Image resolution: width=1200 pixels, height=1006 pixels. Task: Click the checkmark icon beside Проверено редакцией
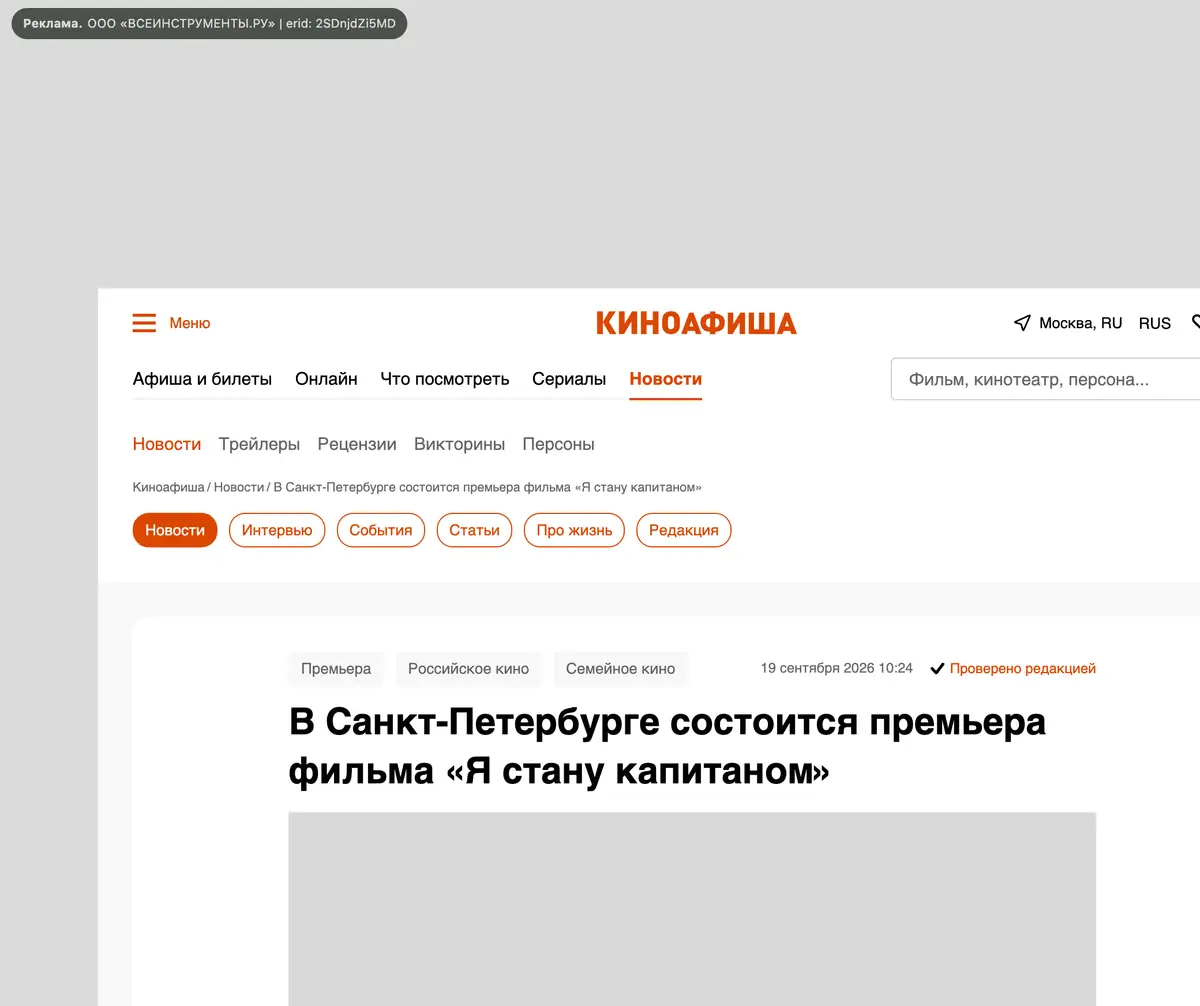tap(937, 669)
